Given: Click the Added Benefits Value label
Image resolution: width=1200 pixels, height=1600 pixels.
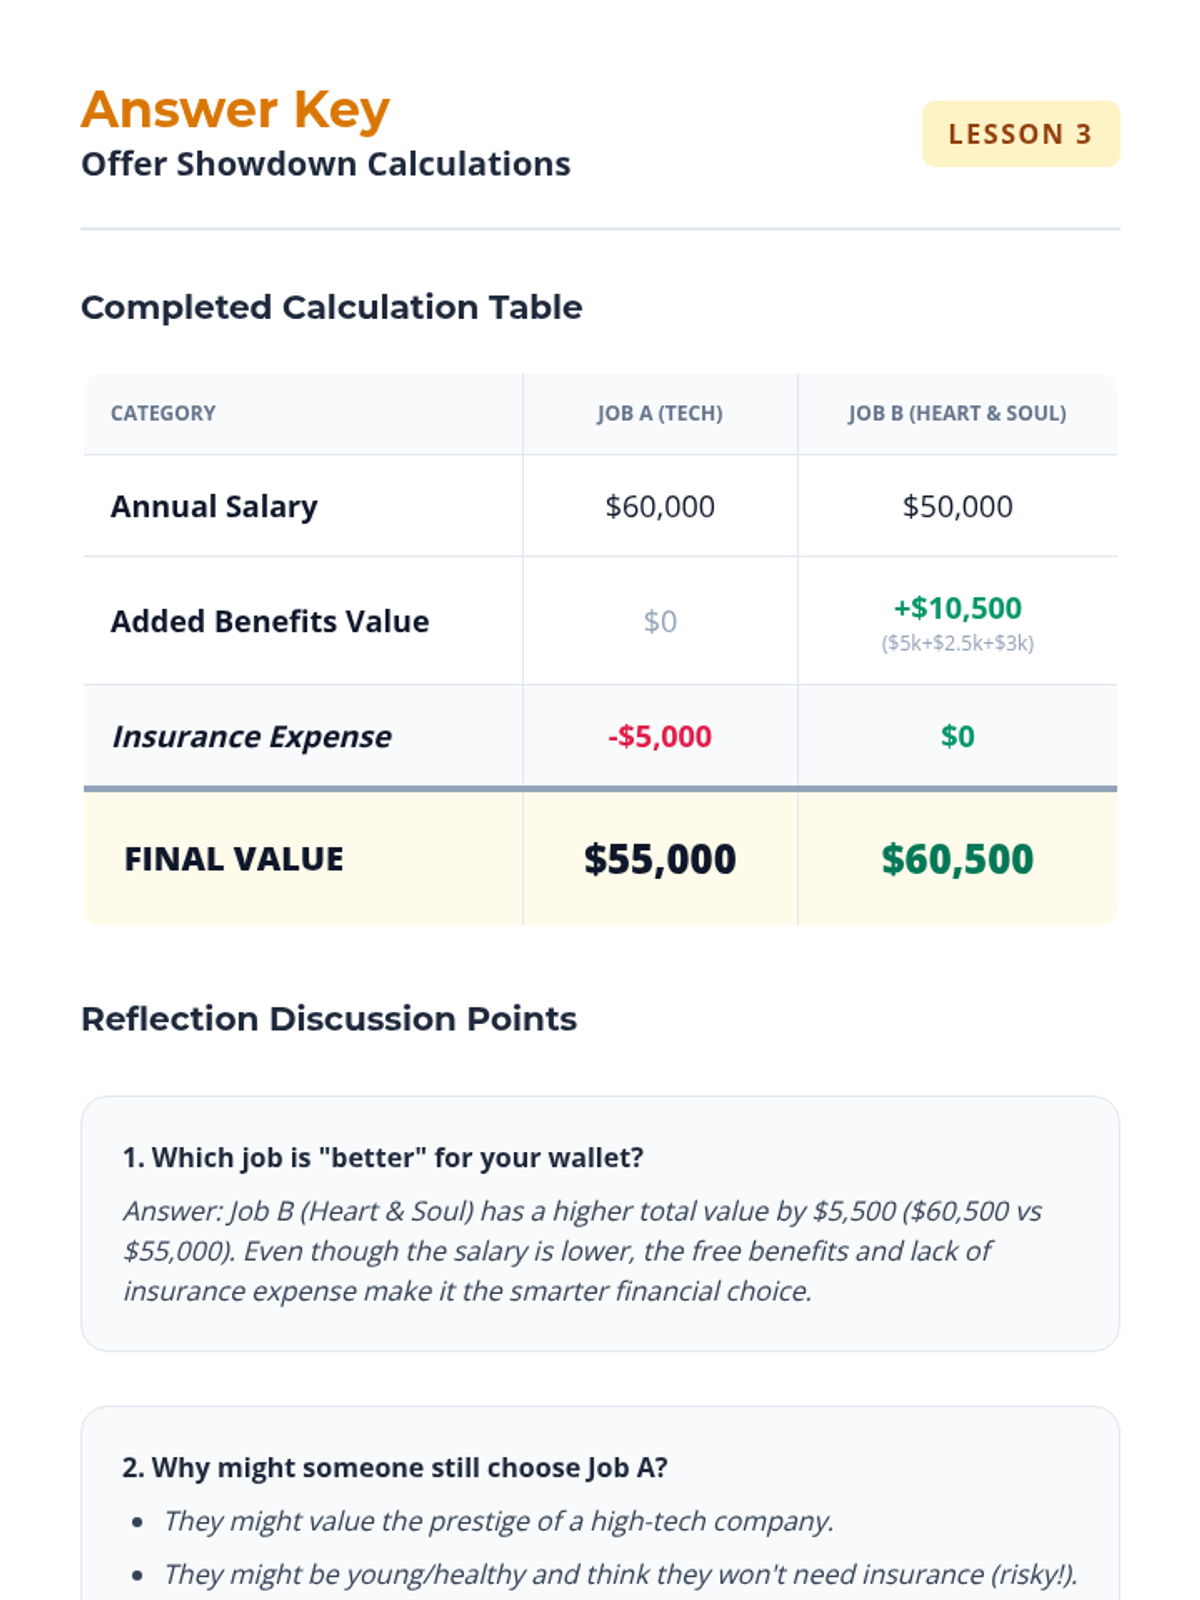Looking at the screenshot, I should 270,621.
